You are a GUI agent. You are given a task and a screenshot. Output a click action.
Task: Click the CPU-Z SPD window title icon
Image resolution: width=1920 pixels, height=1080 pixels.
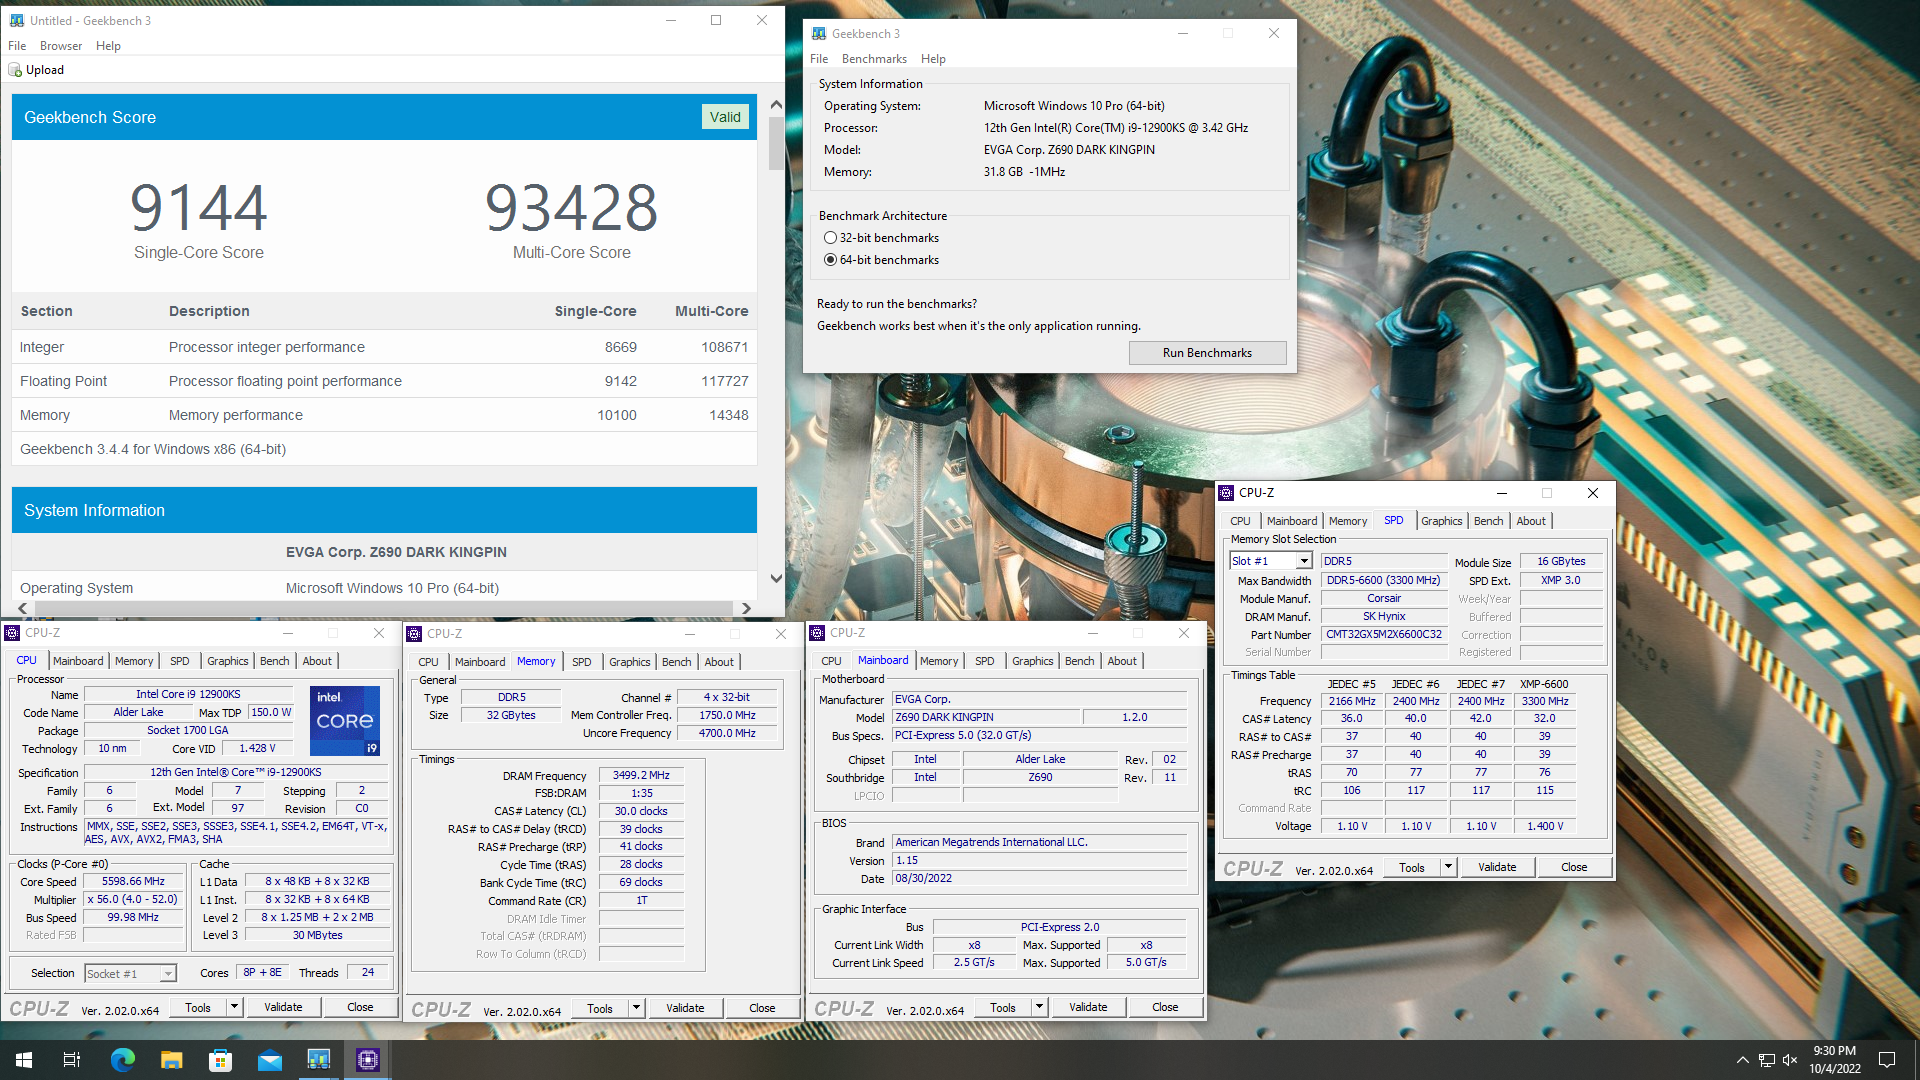[1226, 493]
